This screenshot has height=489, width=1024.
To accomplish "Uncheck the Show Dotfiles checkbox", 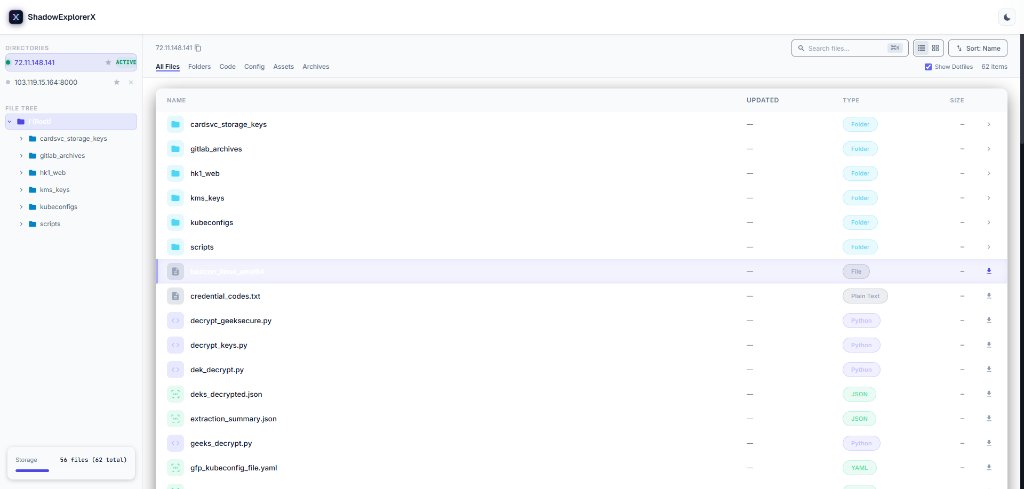I will (x=928, y=67).
